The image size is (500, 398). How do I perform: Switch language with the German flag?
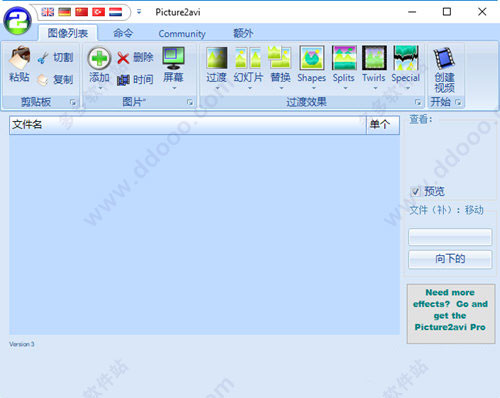pos(64,12)
